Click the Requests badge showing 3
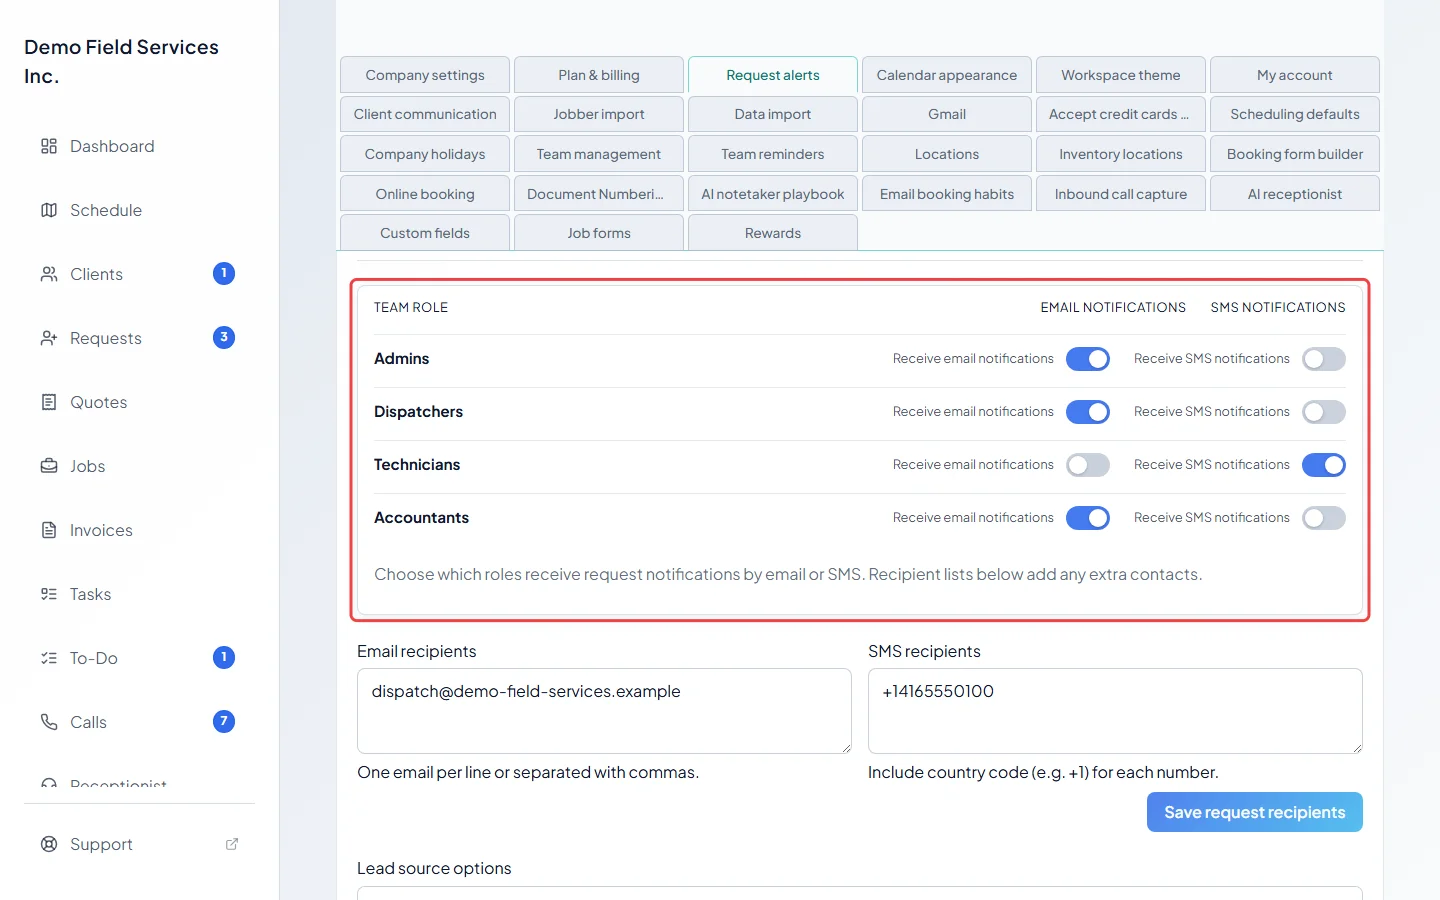This screenshot has width=1440, height=900. (224, 337)
